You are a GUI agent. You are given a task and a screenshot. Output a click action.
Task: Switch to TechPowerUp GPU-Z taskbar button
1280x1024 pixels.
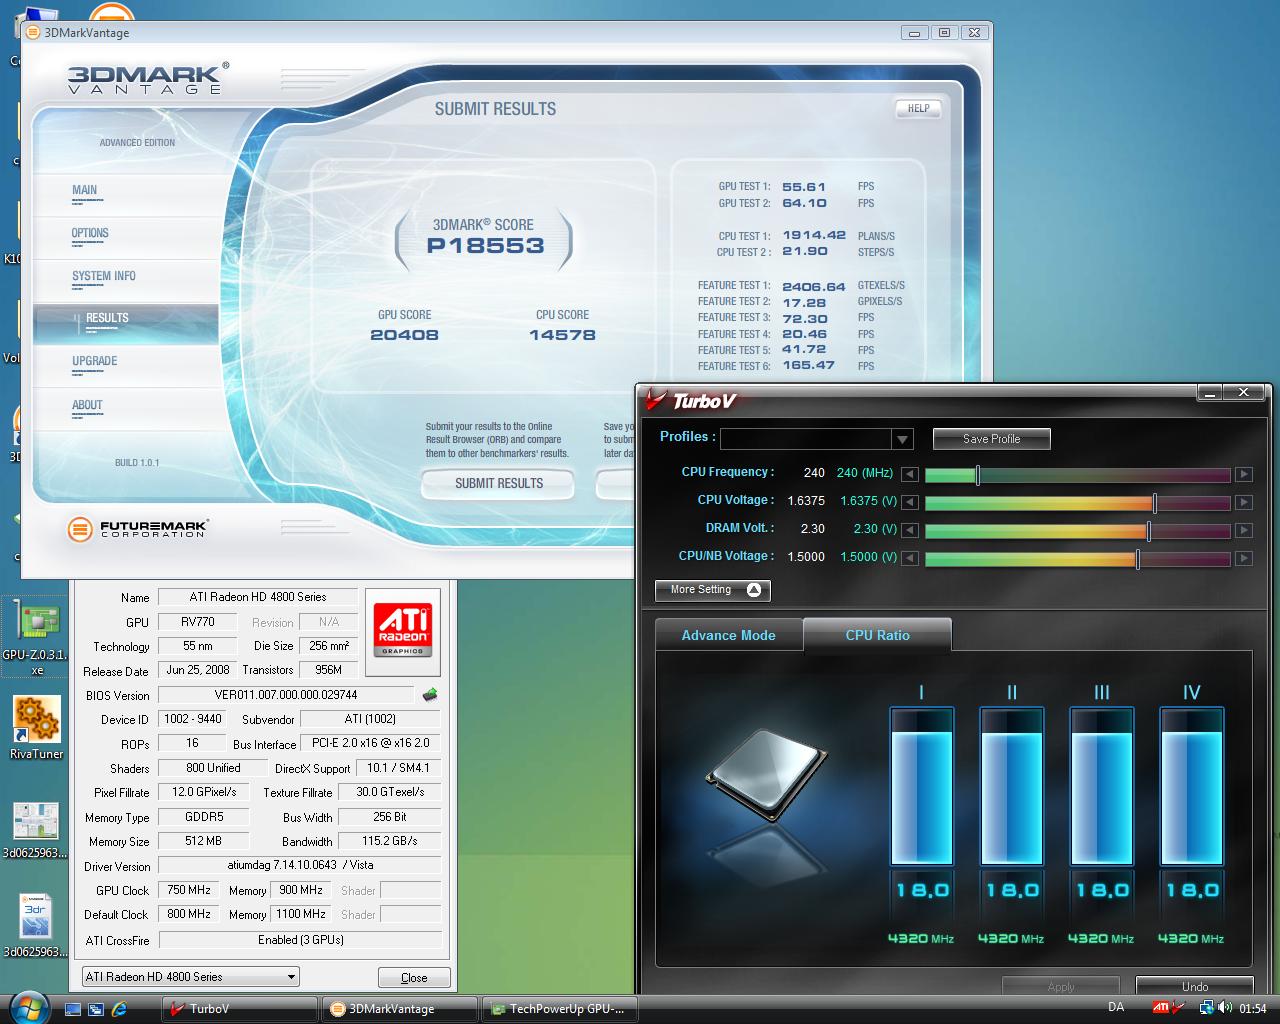coord(560,1009)
